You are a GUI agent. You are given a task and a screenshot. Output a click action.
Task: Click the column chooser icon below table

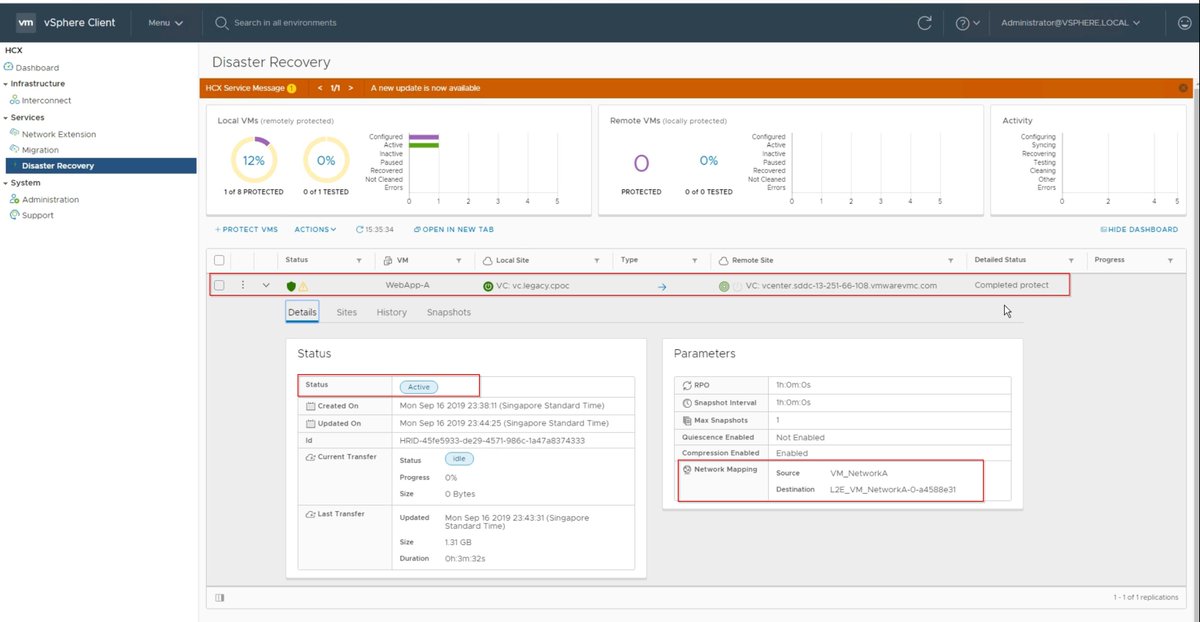tap(220, 597)
